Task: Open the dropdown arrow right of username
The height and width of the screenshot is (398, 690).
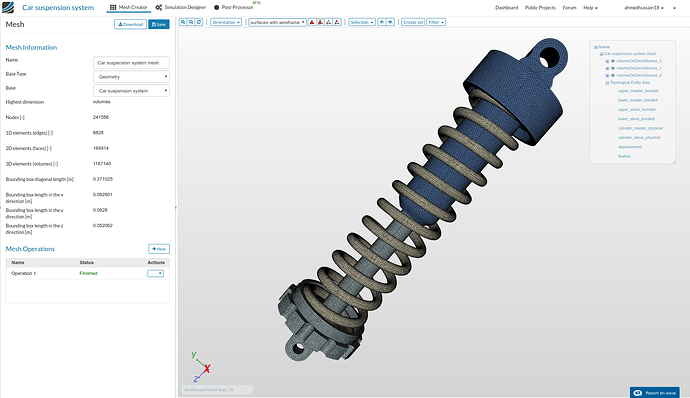Action: click(x=675, y=8)
